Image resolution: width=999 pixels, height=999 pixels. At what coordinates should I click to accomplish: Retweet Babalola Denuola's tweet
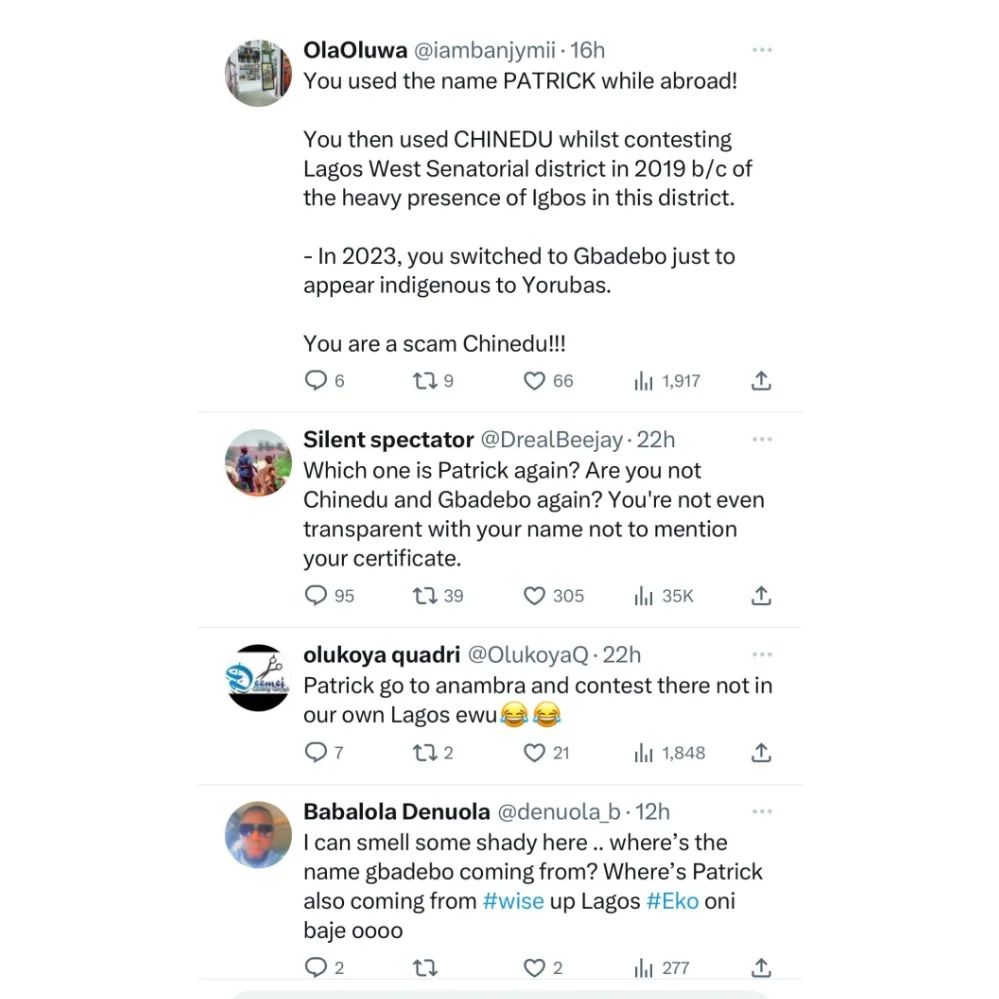425,968
